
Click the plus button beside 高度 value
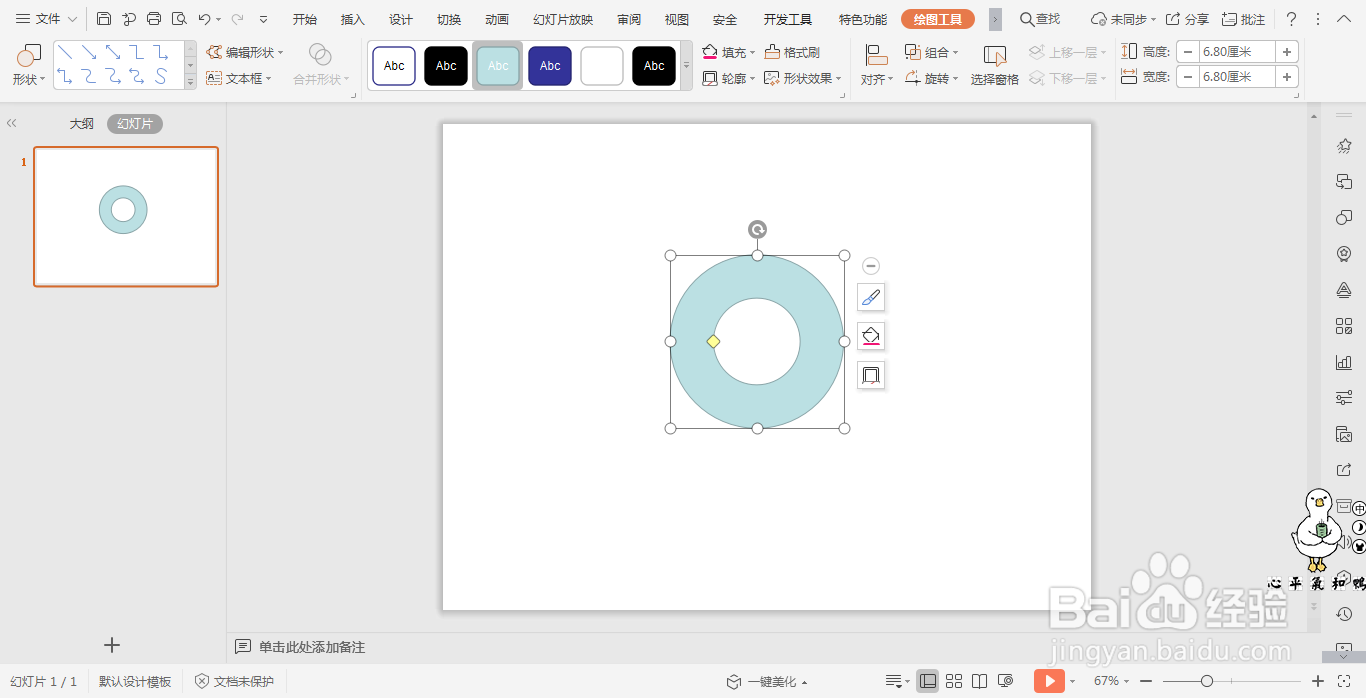1287,51
